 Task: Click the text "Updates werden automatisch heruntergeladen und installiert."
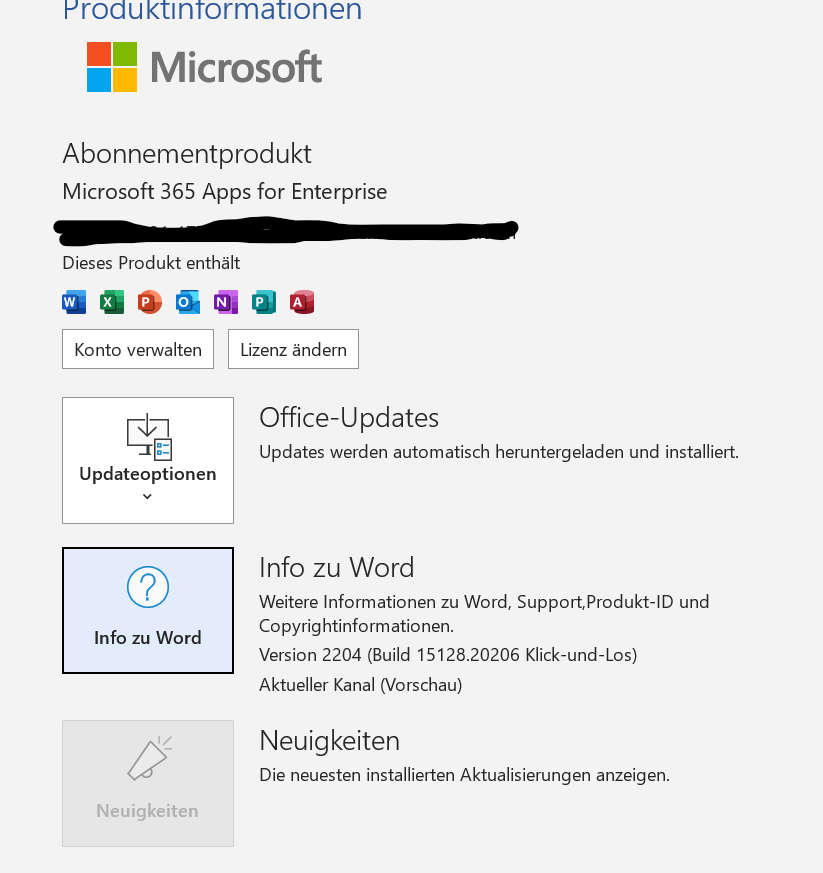(x=499, y=452)
